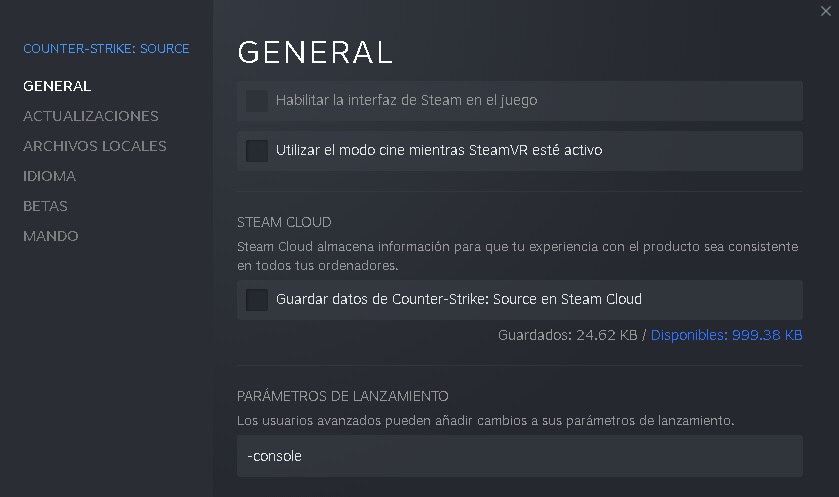
Task: Open the General section in the sidebar
Action: (x=57, y=86)
